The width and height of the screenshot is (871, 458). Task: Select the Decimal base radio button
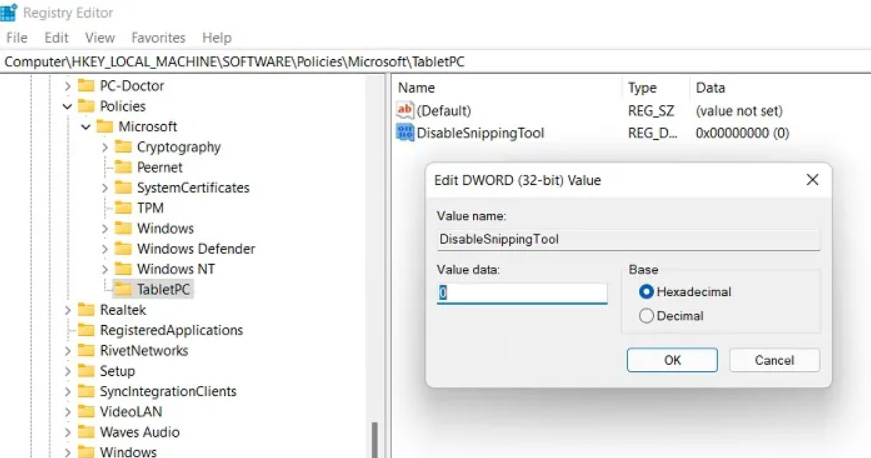coord(646,316)
